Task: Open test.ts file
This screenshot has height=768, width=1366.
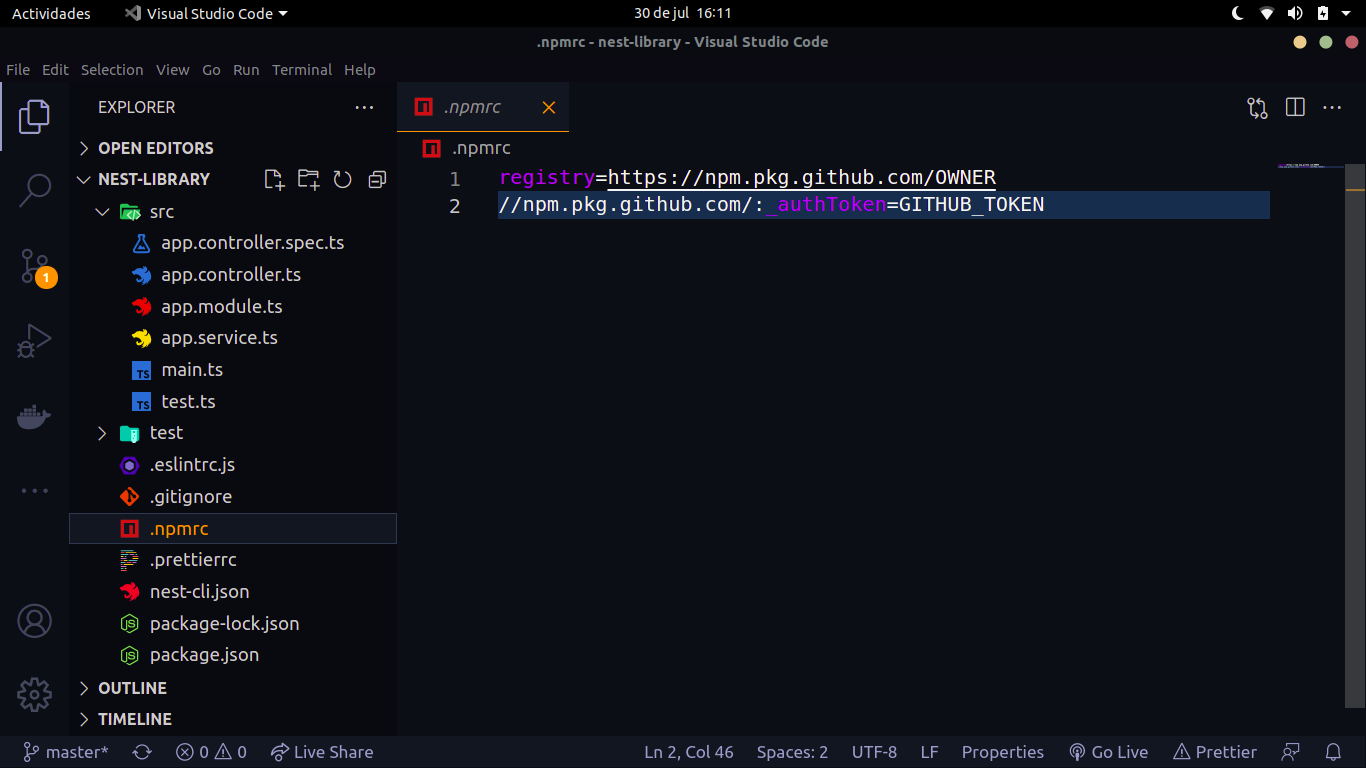Action: click(233, 402)
